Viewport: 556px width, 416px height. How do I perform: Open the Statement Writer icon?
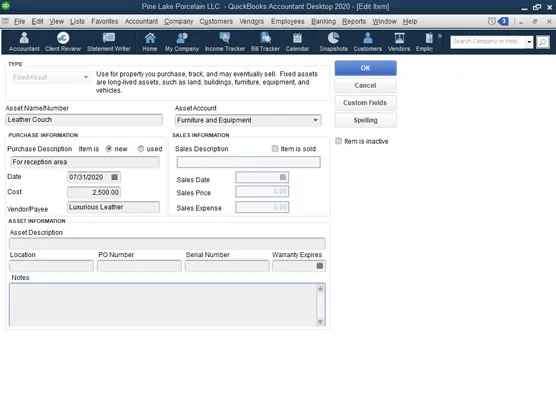(x=109, y=42)
